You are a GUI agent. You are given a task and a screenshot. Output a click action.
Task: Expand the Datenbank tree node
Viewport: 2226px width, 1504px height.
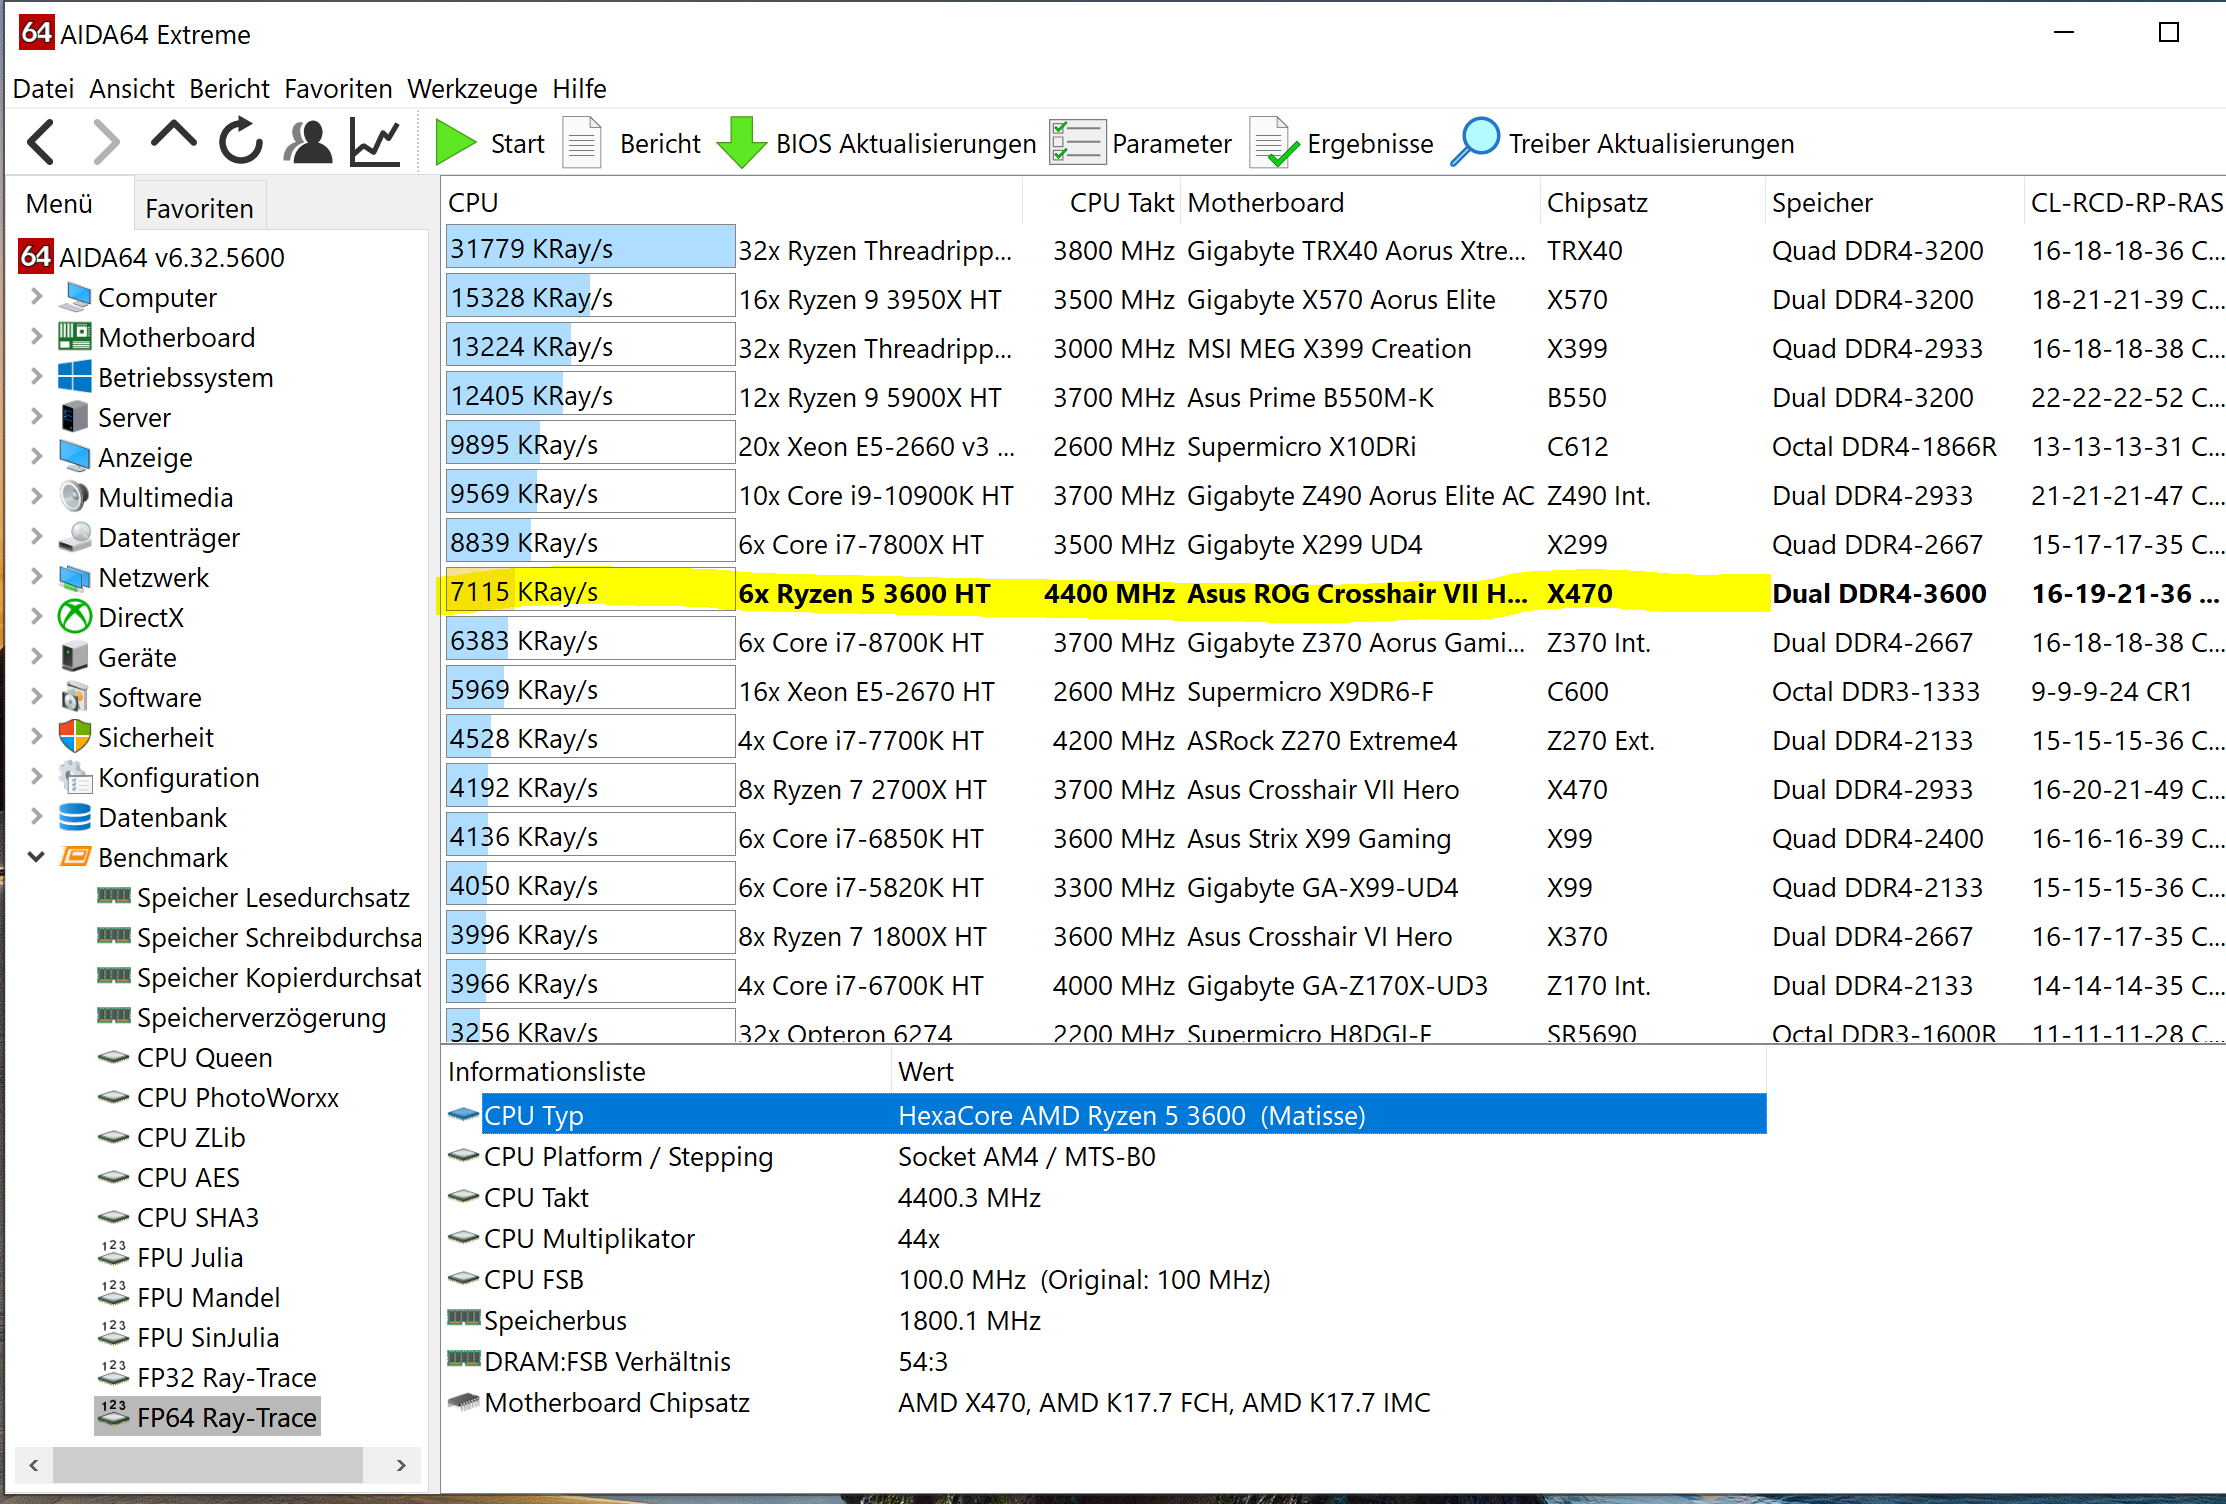point(36,816)
